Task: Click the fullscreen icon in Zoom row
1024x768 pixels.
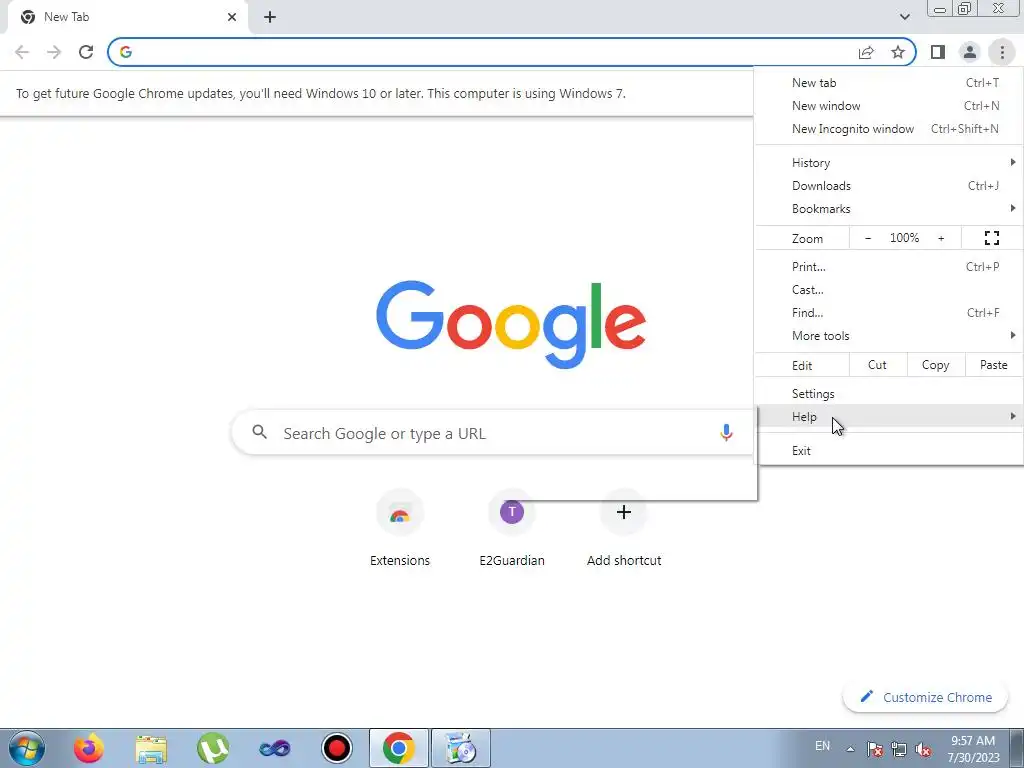Action: pyautogui.click(x=991, y=238)
